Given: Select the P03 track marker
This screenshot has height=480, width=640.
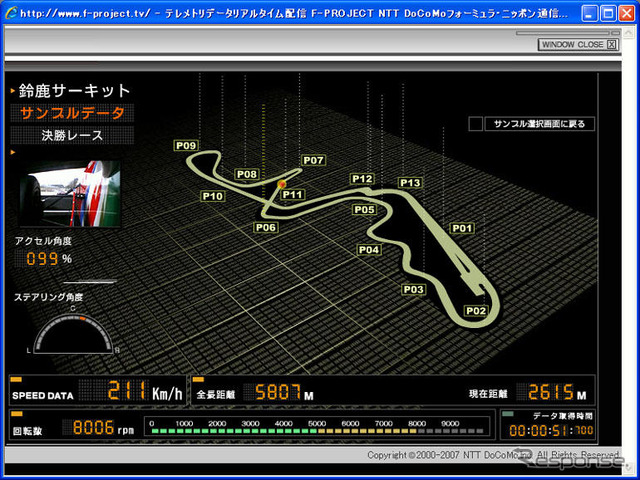Looking at the screenshot, I should coord(413,290).
